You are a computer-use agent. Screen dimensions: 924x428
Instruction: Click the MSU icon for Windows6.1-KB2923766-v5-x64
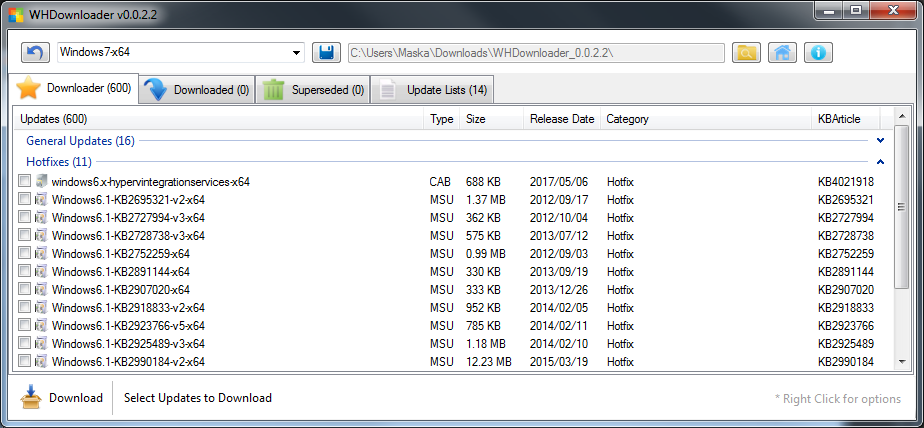41,325
